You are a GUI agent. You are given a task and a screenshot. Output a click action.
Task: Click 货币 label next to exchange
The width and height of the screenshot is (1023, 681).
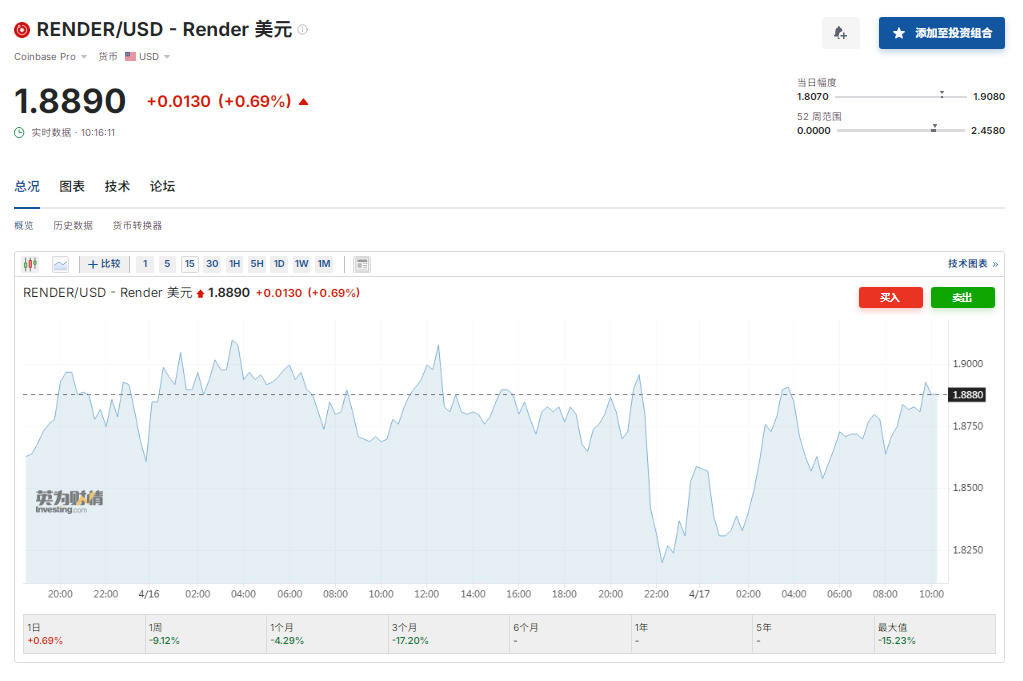(108, 57)
